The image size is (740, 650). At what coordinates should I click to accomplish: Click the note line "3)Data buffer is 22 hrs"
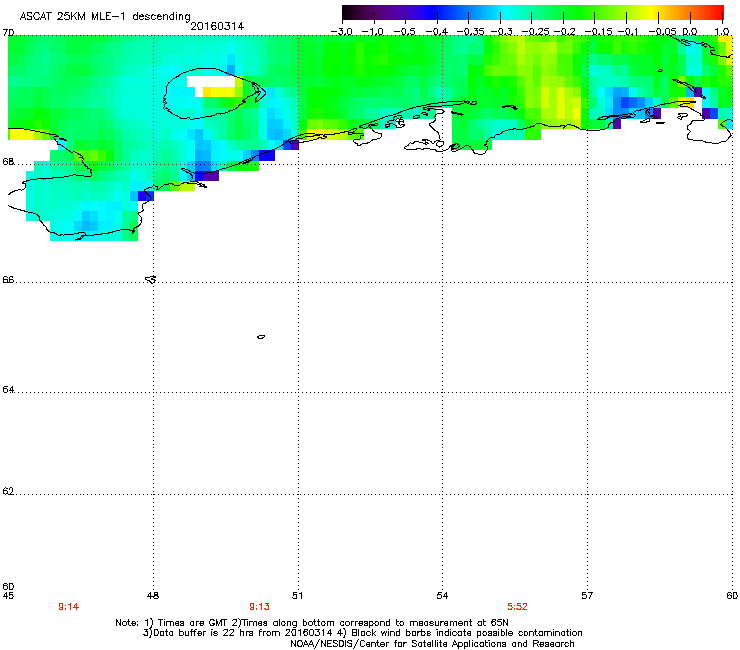362,633
